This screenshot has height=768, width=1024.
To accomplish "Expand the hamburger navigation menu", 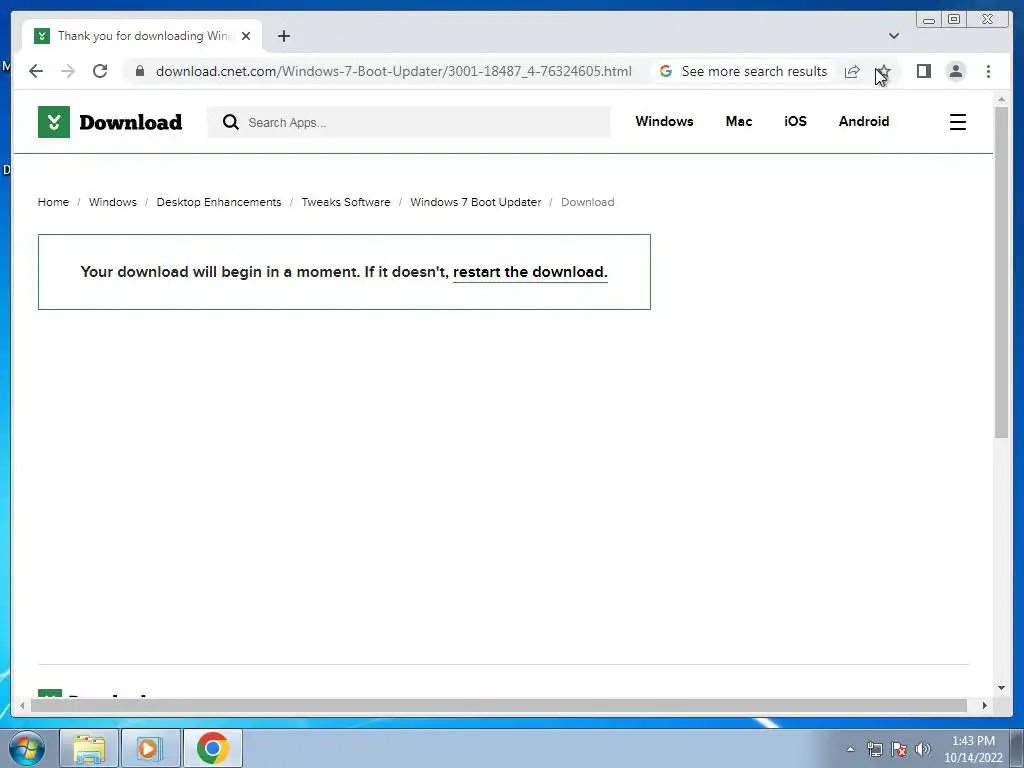I will tap(957, 122).
